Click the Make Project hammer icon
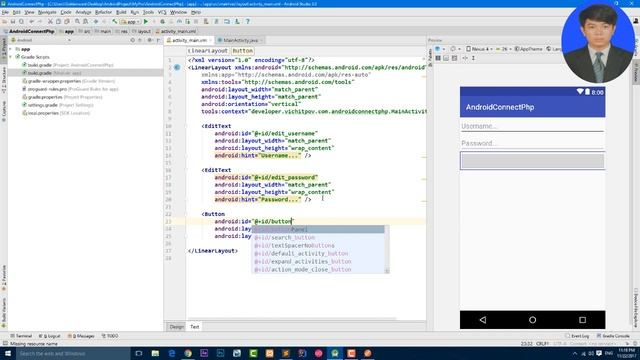The image size is (640, 360). click(x=115, y=22)
